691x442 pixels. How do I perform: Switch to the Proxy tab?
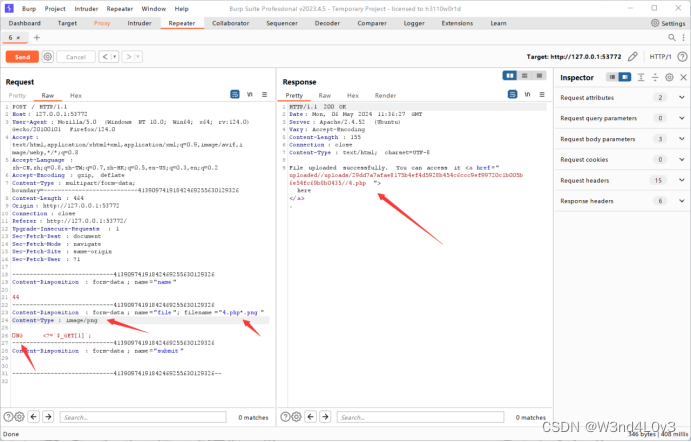tap(102, 23)
